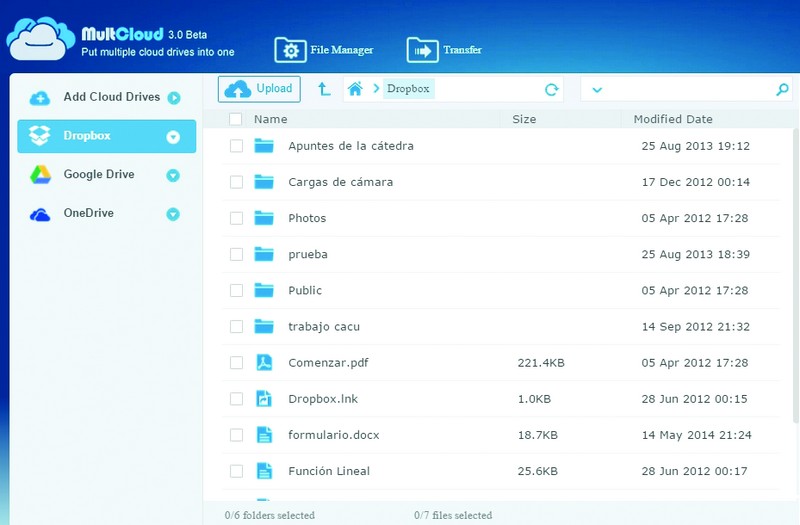
Task: Click the Dropbox.lnk file name
Action: 323,399
